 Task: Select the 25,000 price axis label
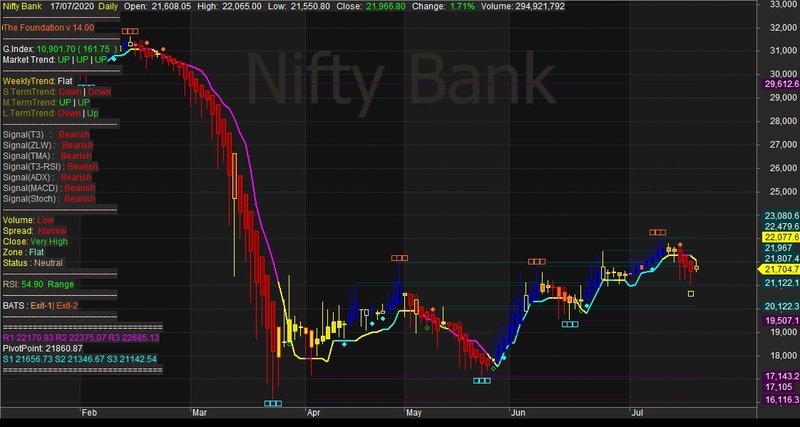tap(784, 192)
